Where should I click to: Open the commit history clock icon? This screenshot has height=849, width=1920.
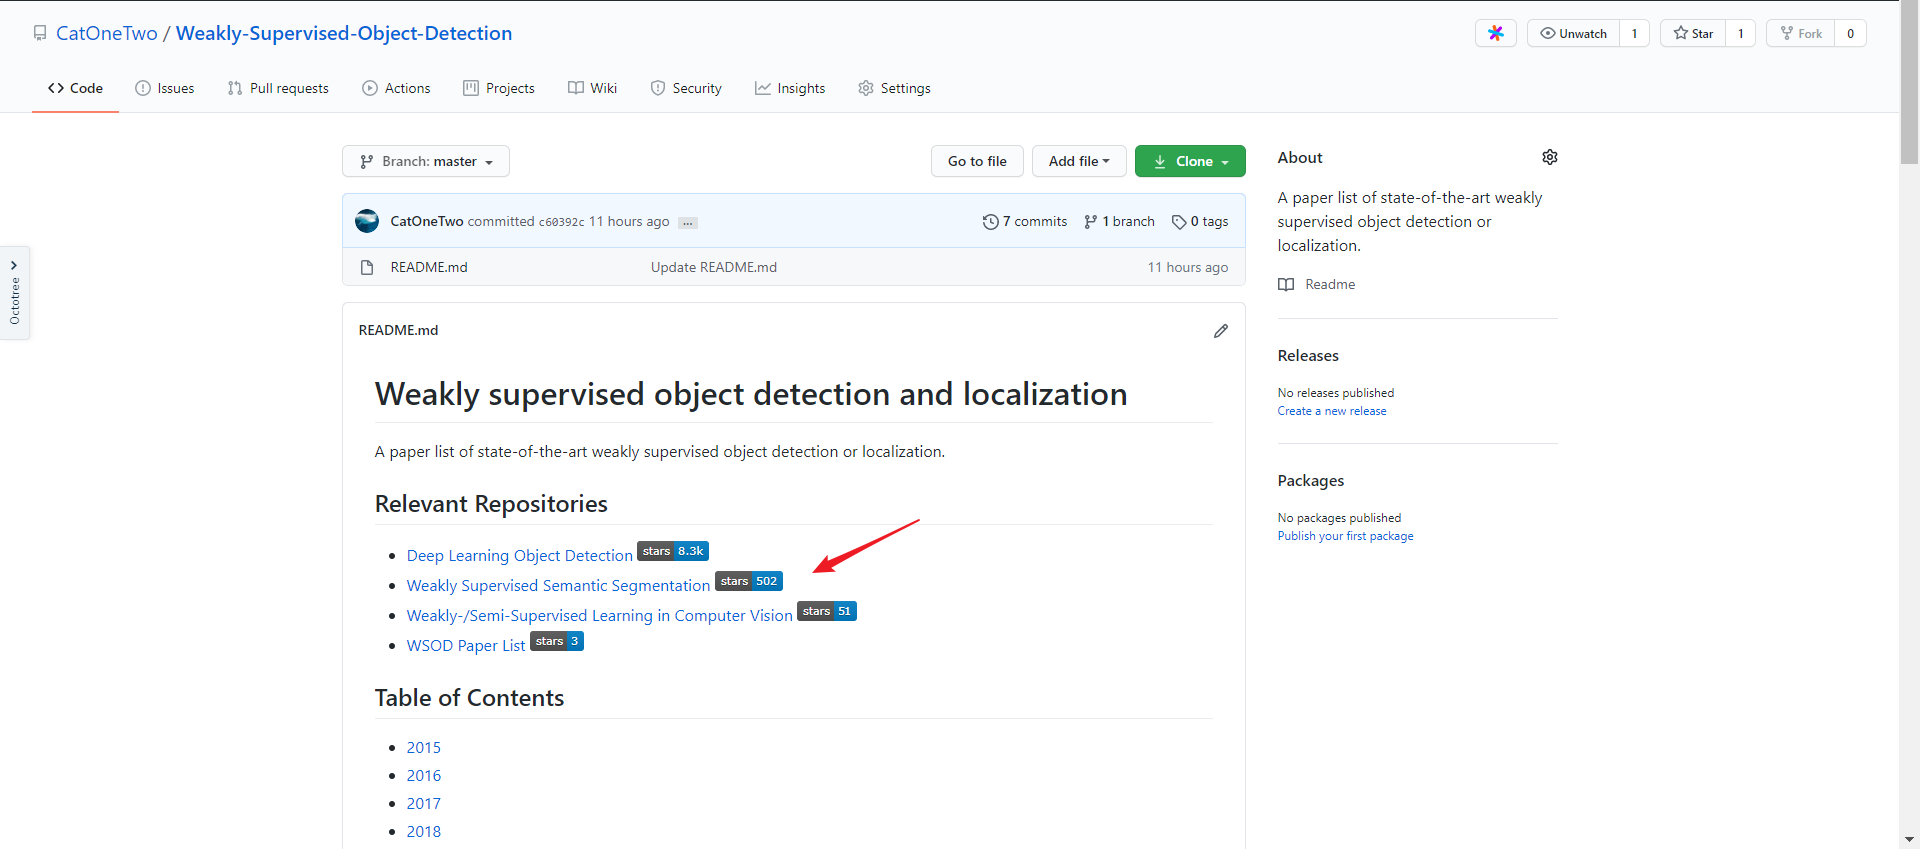click(x=990, y=222)
